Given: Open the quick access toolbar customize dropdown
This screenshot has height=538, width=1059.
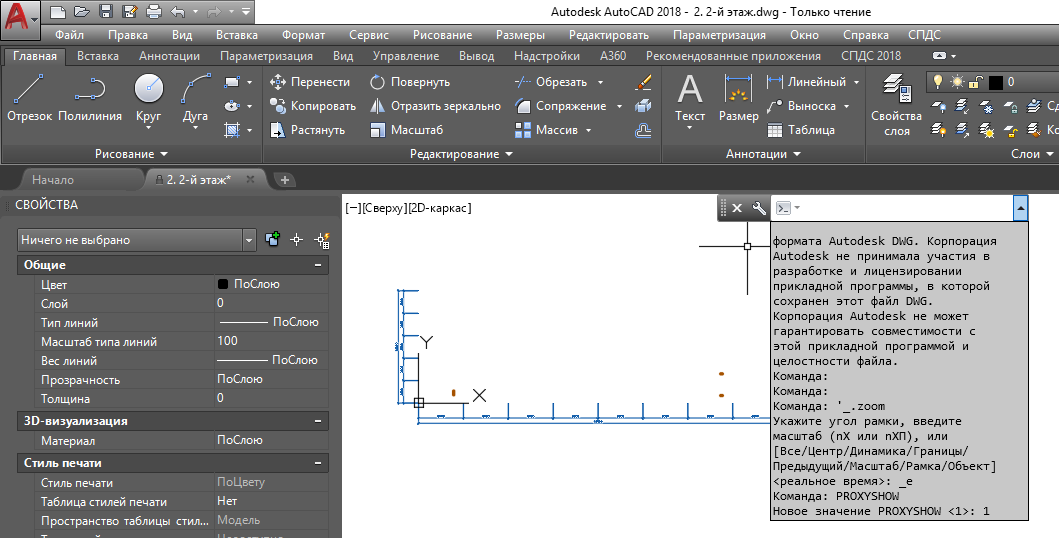Looking at the screenshot, I should click(246, 11).
